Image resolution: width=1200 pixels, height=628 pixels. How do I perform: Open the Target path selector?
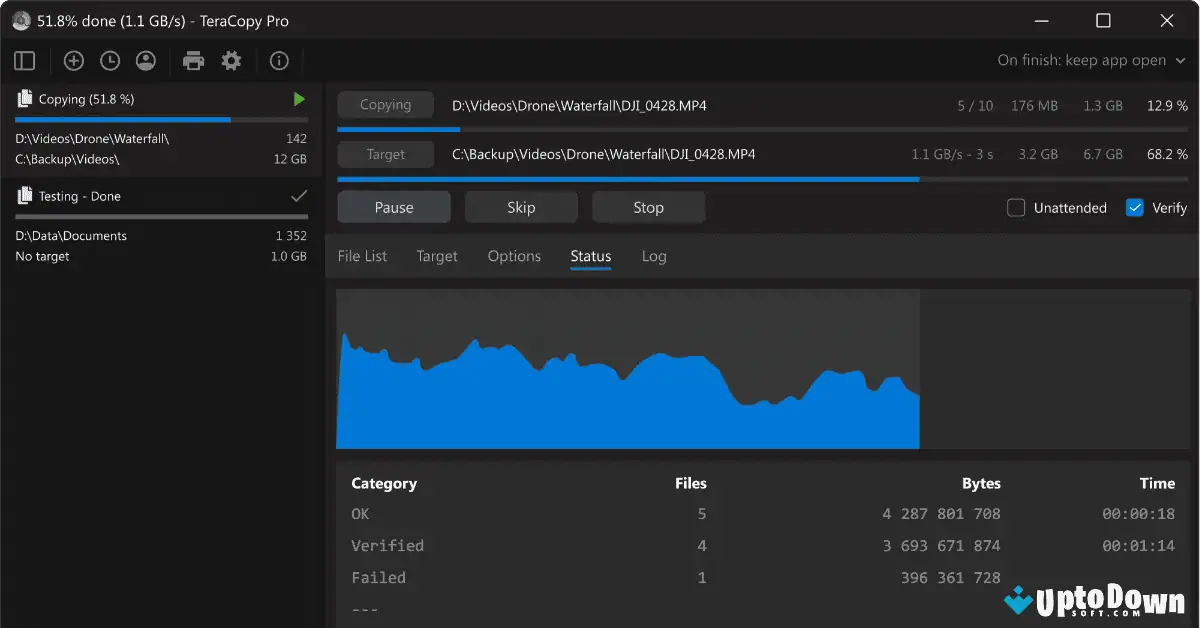385,154
